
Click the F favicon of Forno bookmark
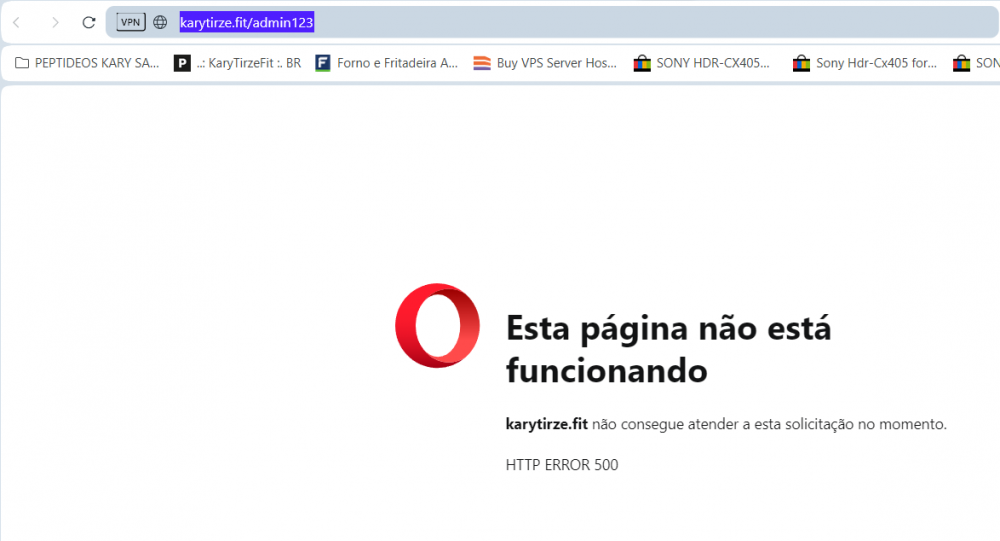click(323, 63)
